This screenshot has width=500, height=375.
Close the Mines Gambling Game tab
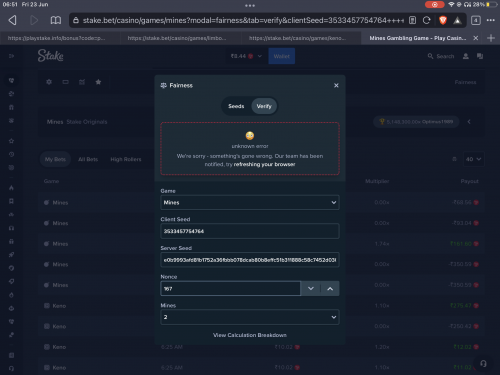coord(476,38)
